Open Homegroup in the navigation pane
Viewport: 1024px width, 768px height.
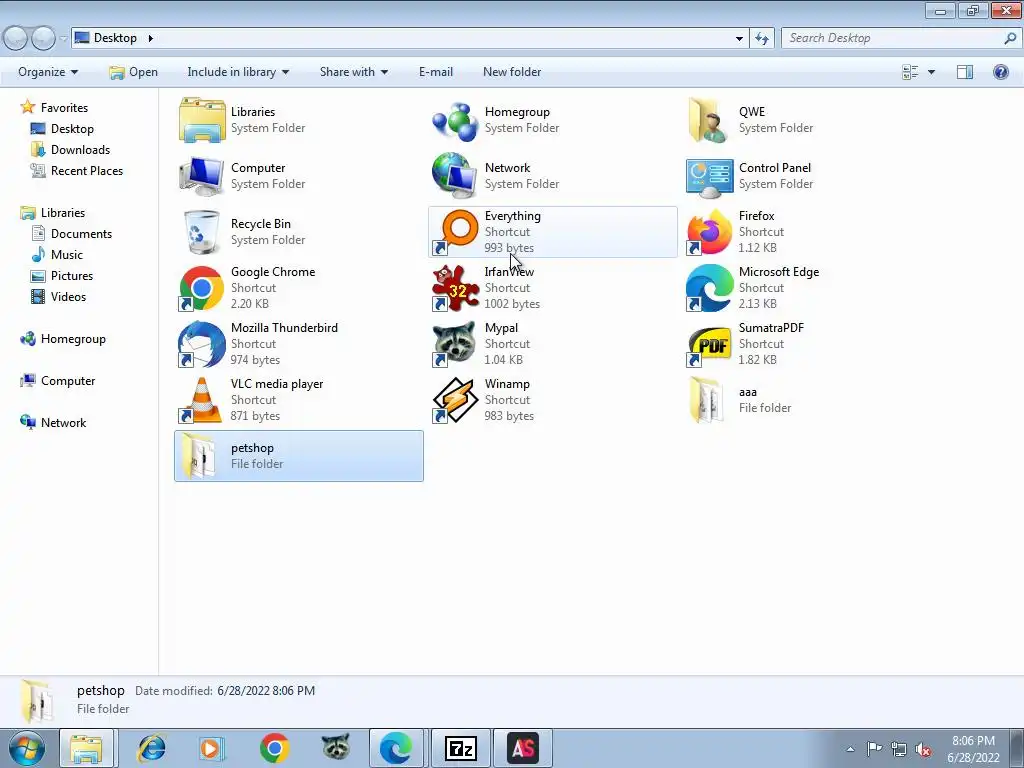pos(73,339)
